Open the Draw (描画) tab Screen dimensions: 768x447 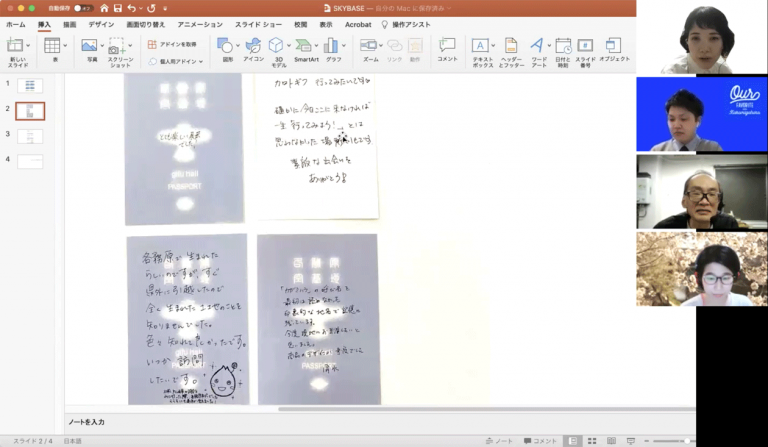[70, 24]
